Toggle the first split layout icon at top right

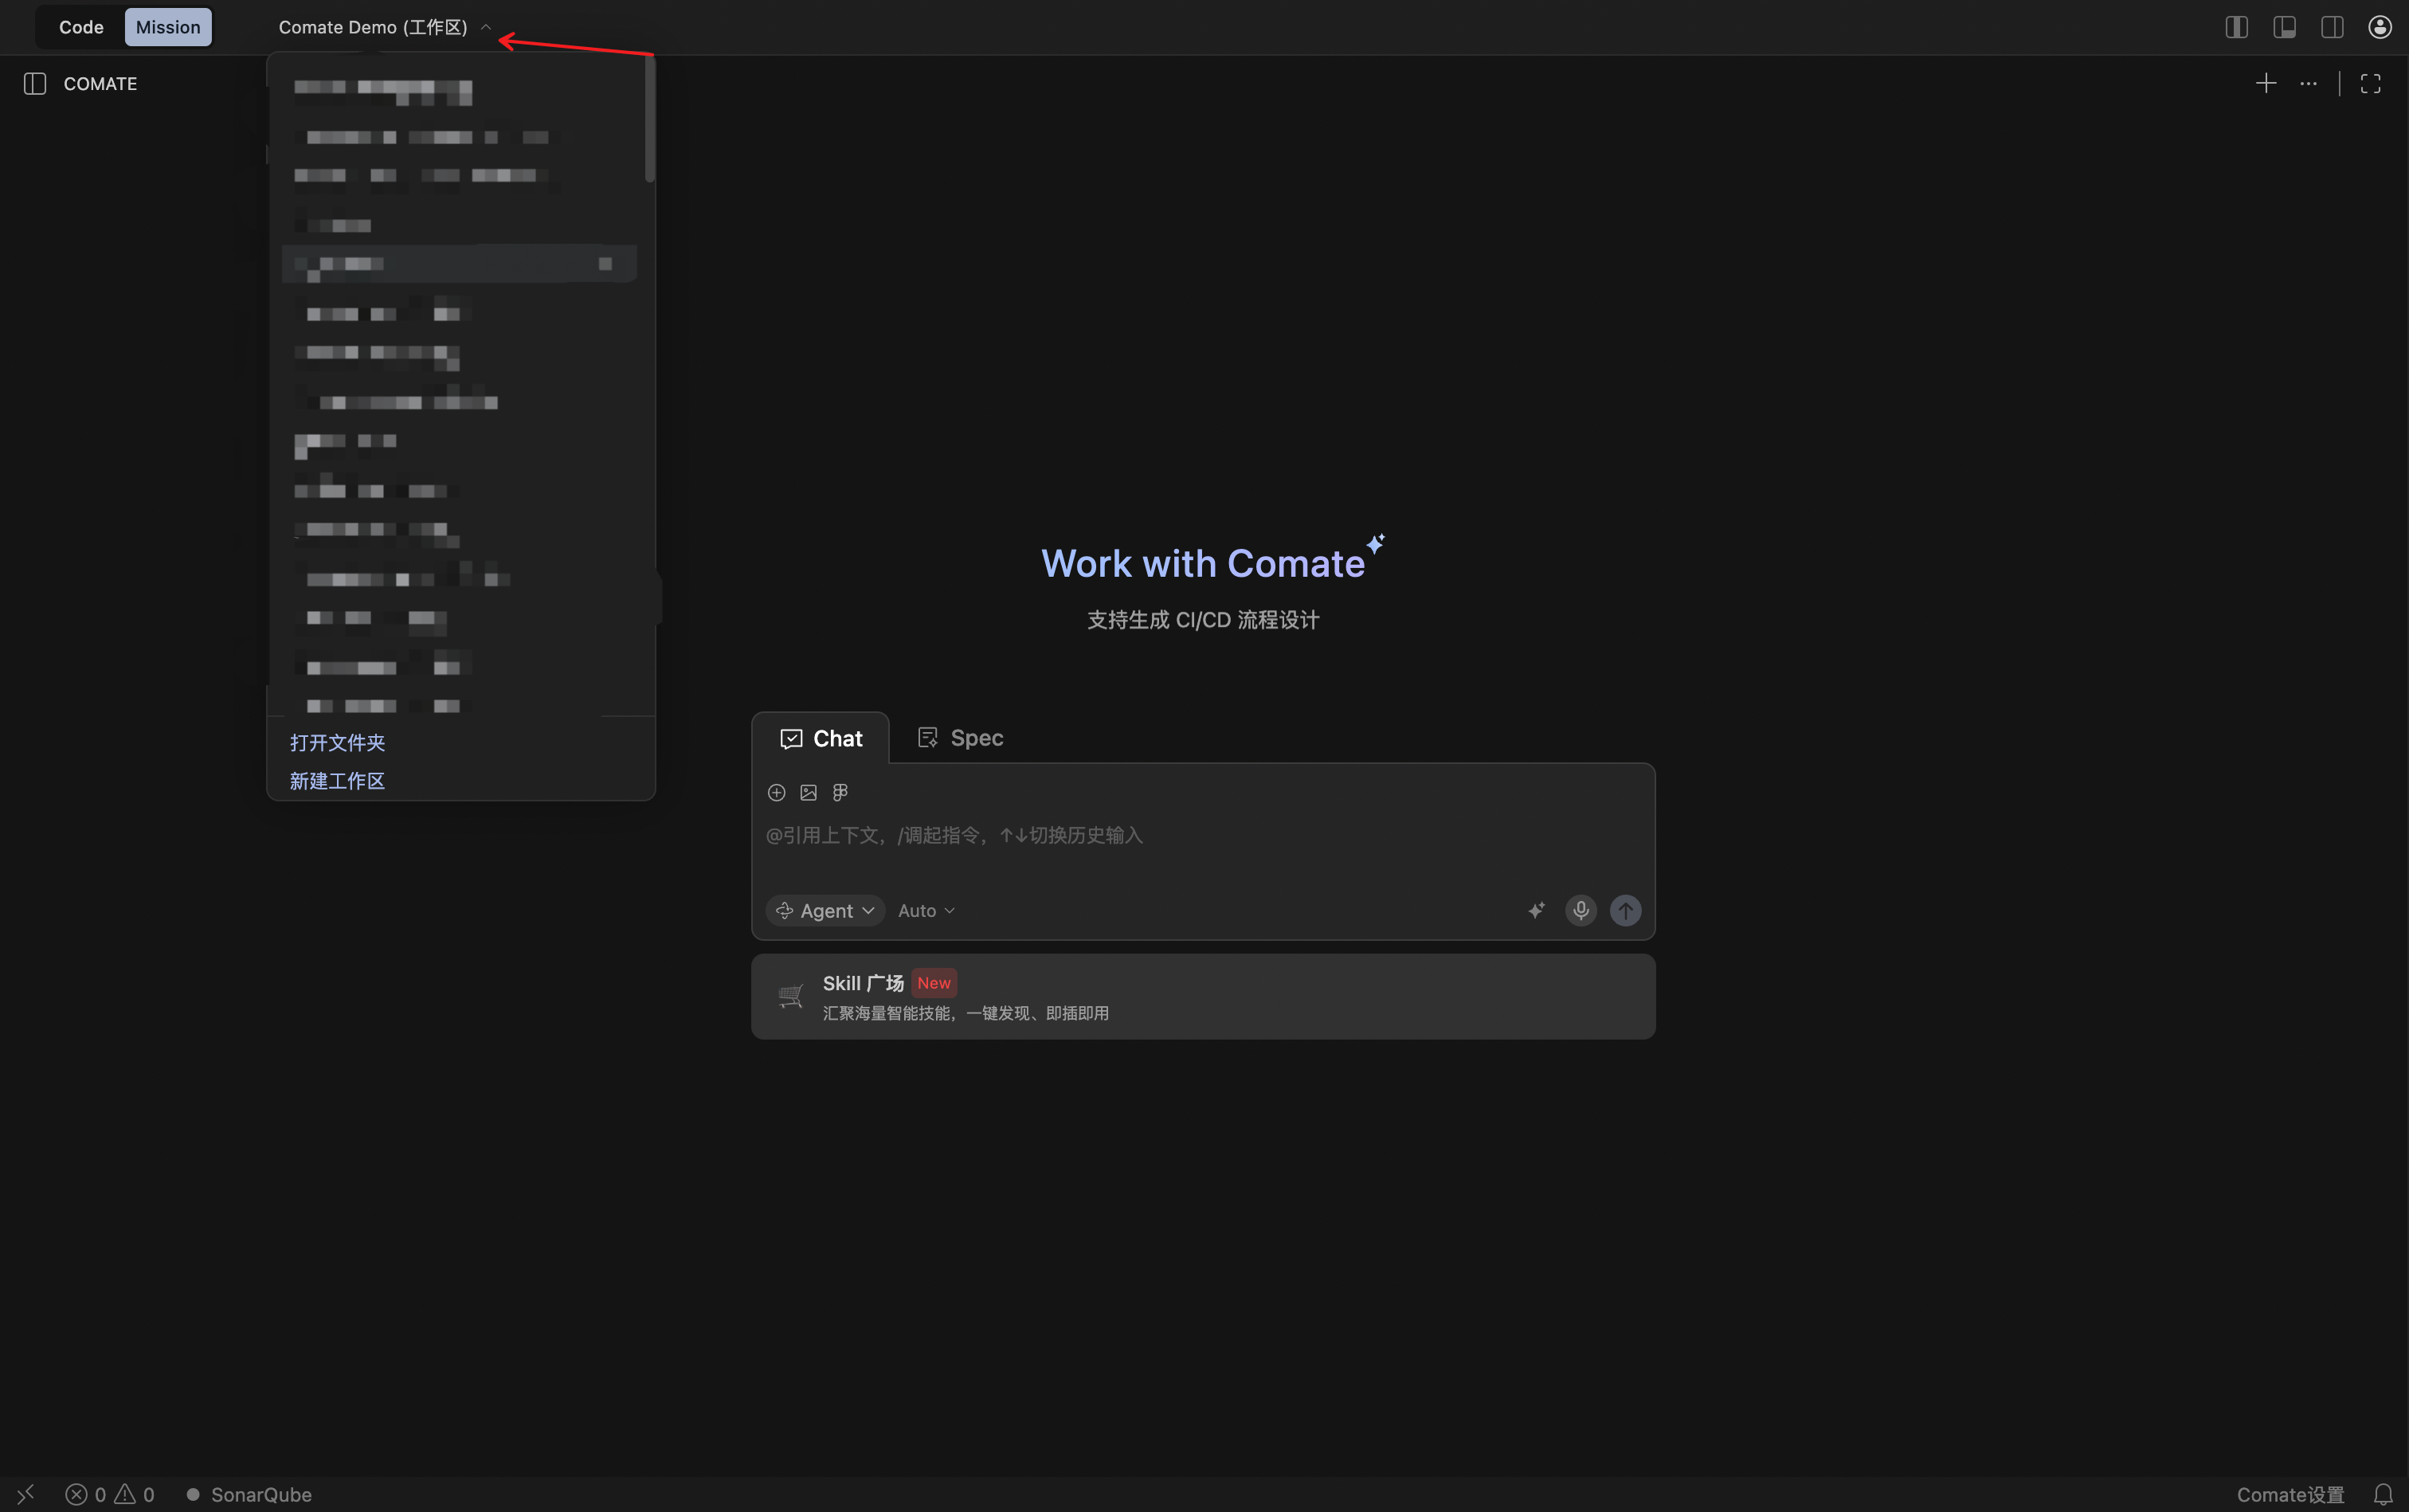point(2236,27)
